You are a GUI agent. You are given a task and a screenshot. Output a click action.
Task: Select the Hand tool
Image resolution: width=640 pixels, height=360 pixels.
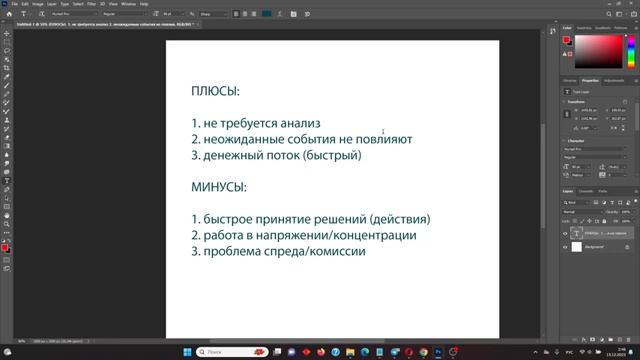[7, 216]
